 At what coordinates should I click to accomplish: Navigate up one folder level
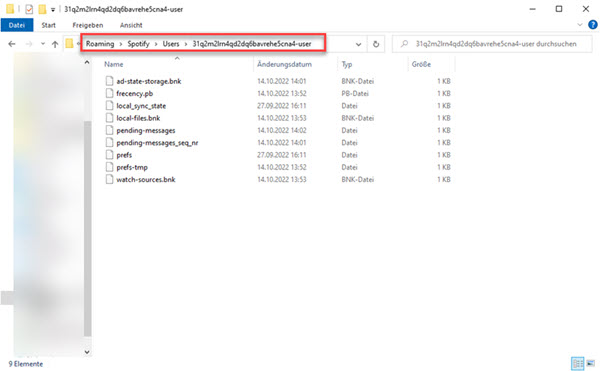coord(55,44)
